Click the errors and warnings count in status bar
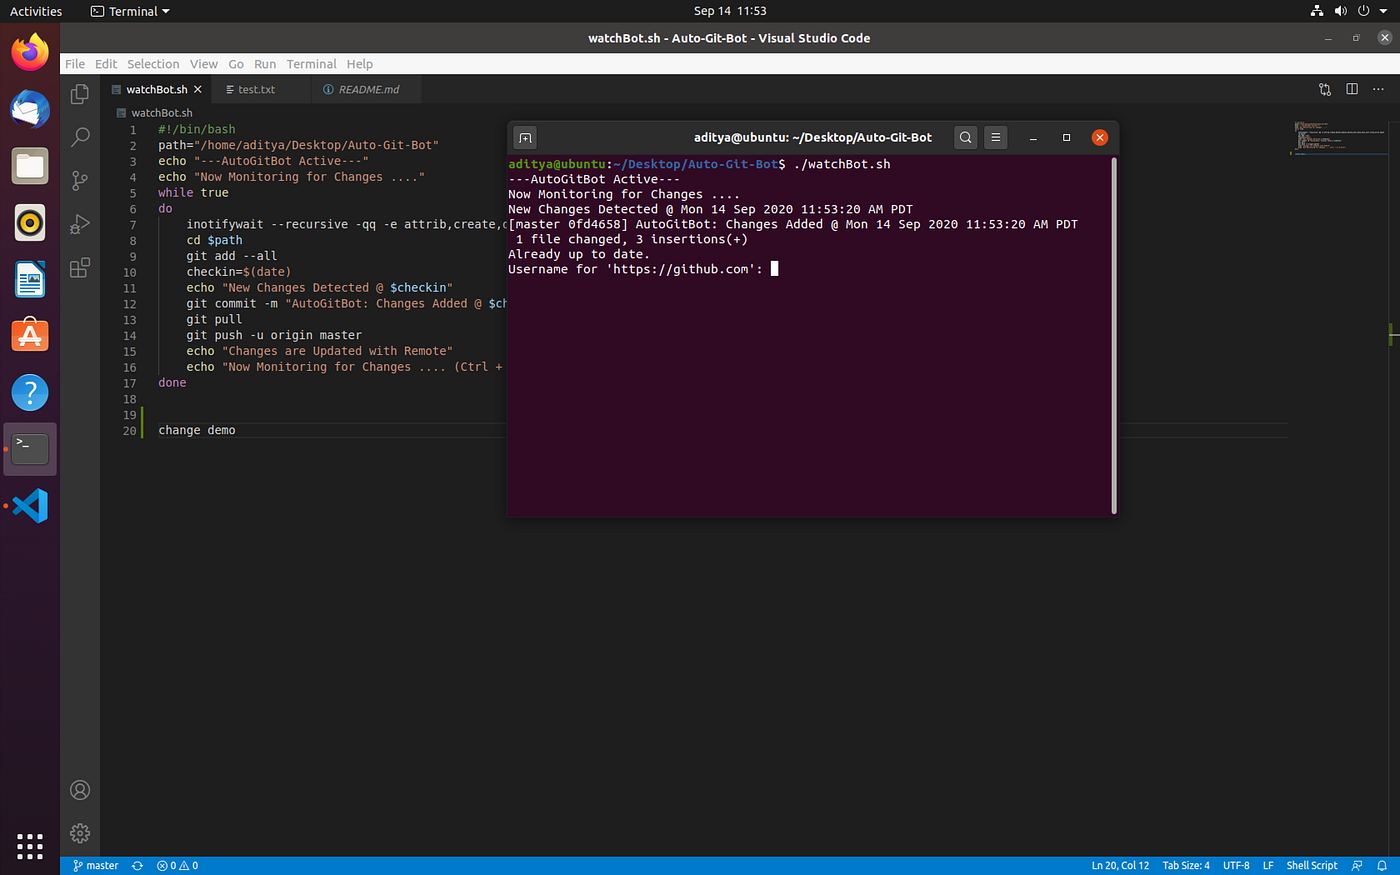Viewport: 1400px width, 875px height. pyautogui.click(x=178, y=866)
